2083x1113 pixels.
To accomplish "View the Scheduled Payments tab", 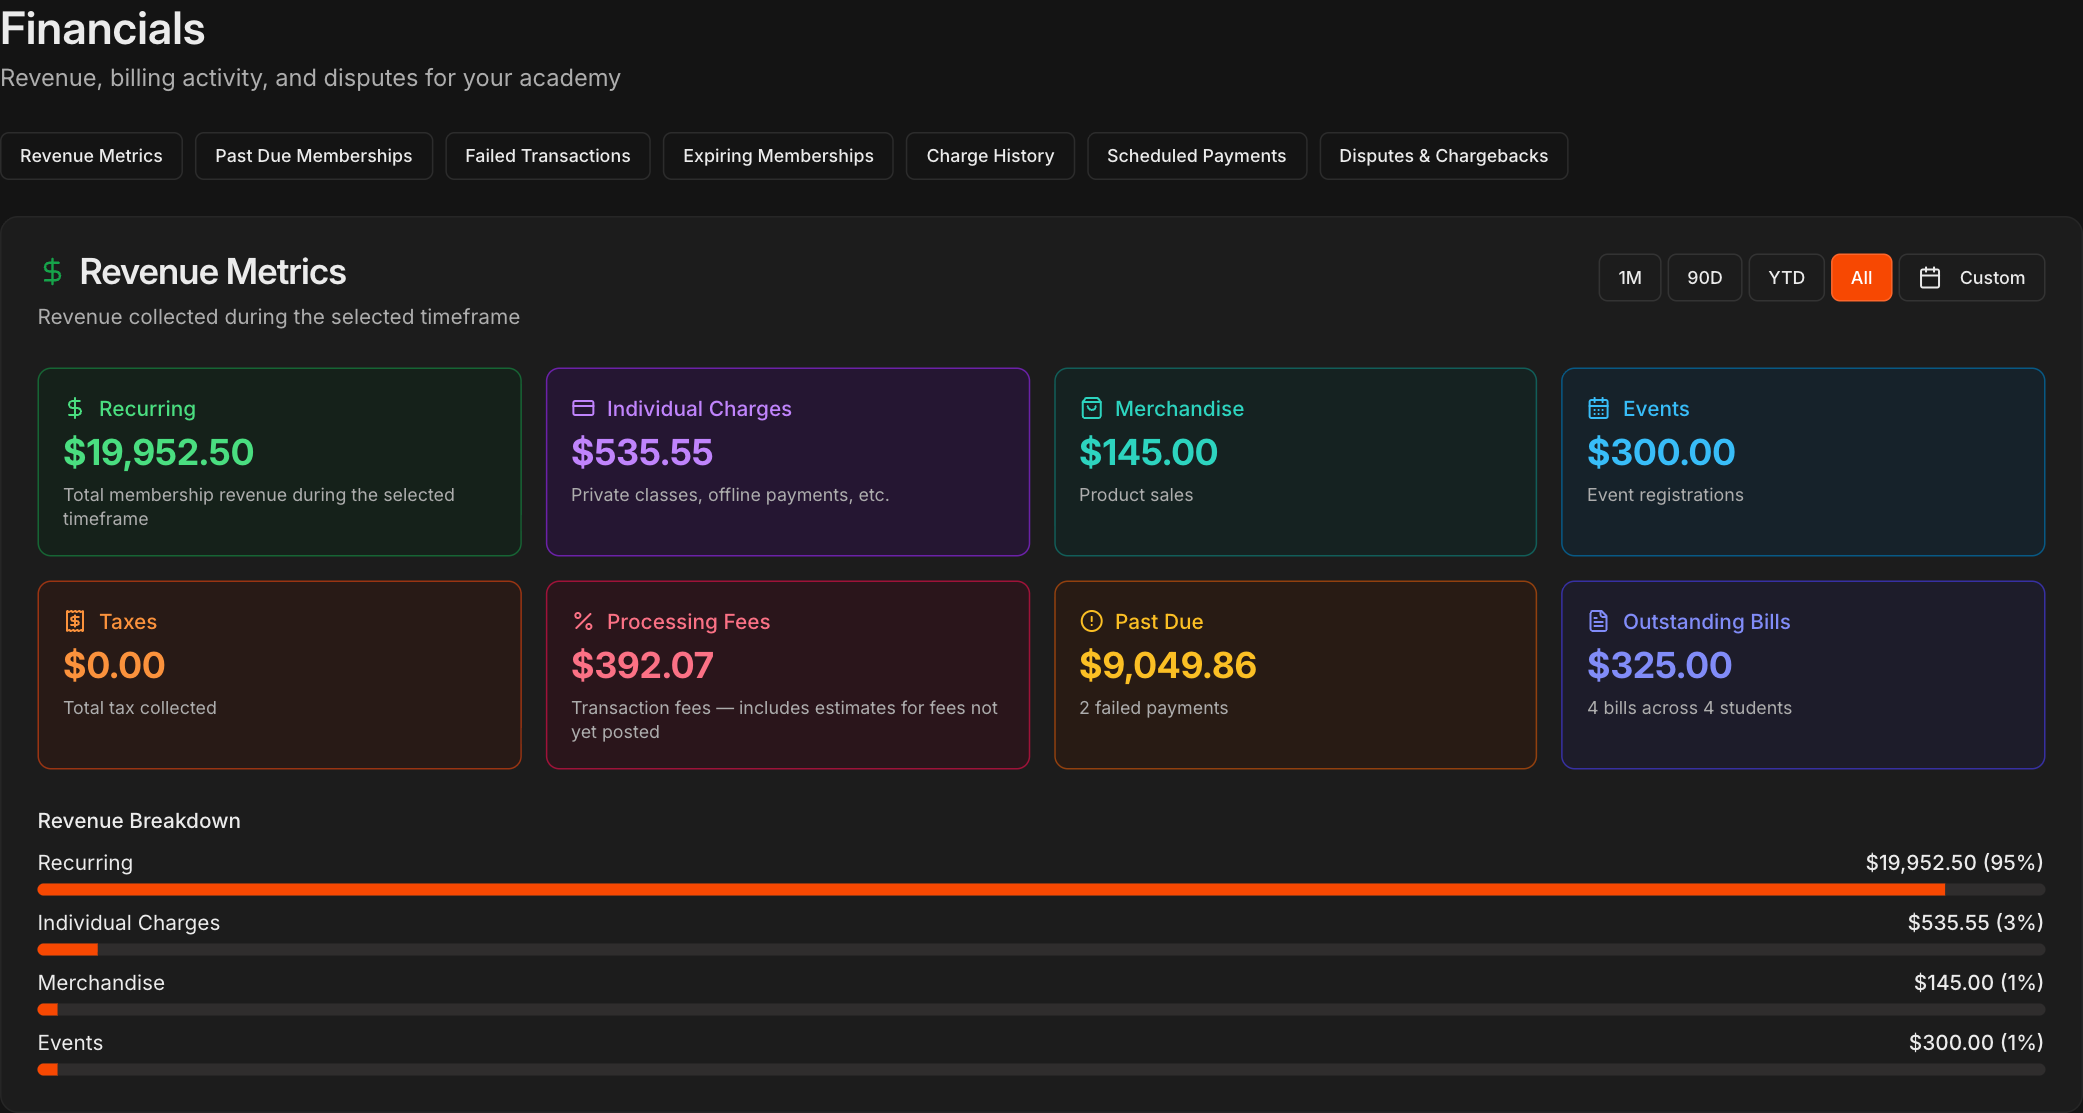I will tap(1197, 156).
